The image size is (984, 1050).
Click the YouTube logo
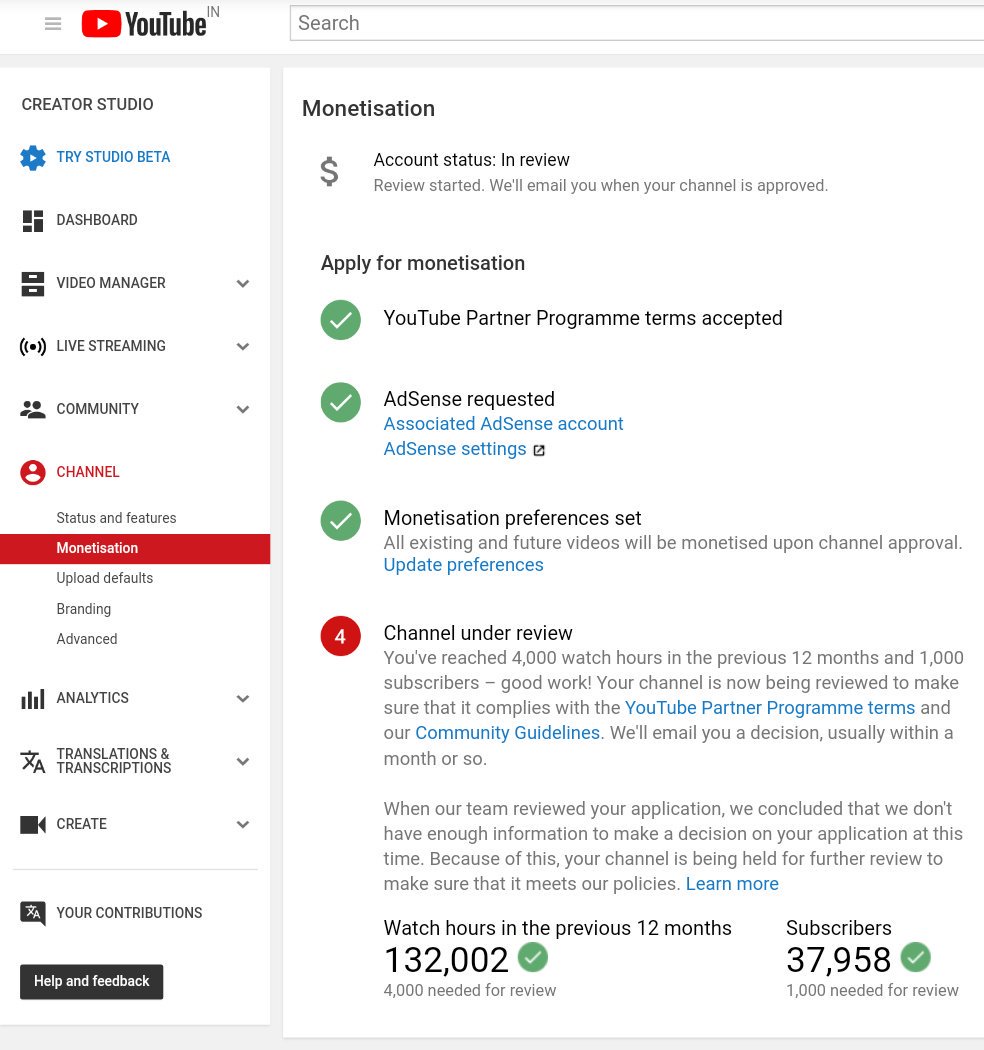point(144,24)
